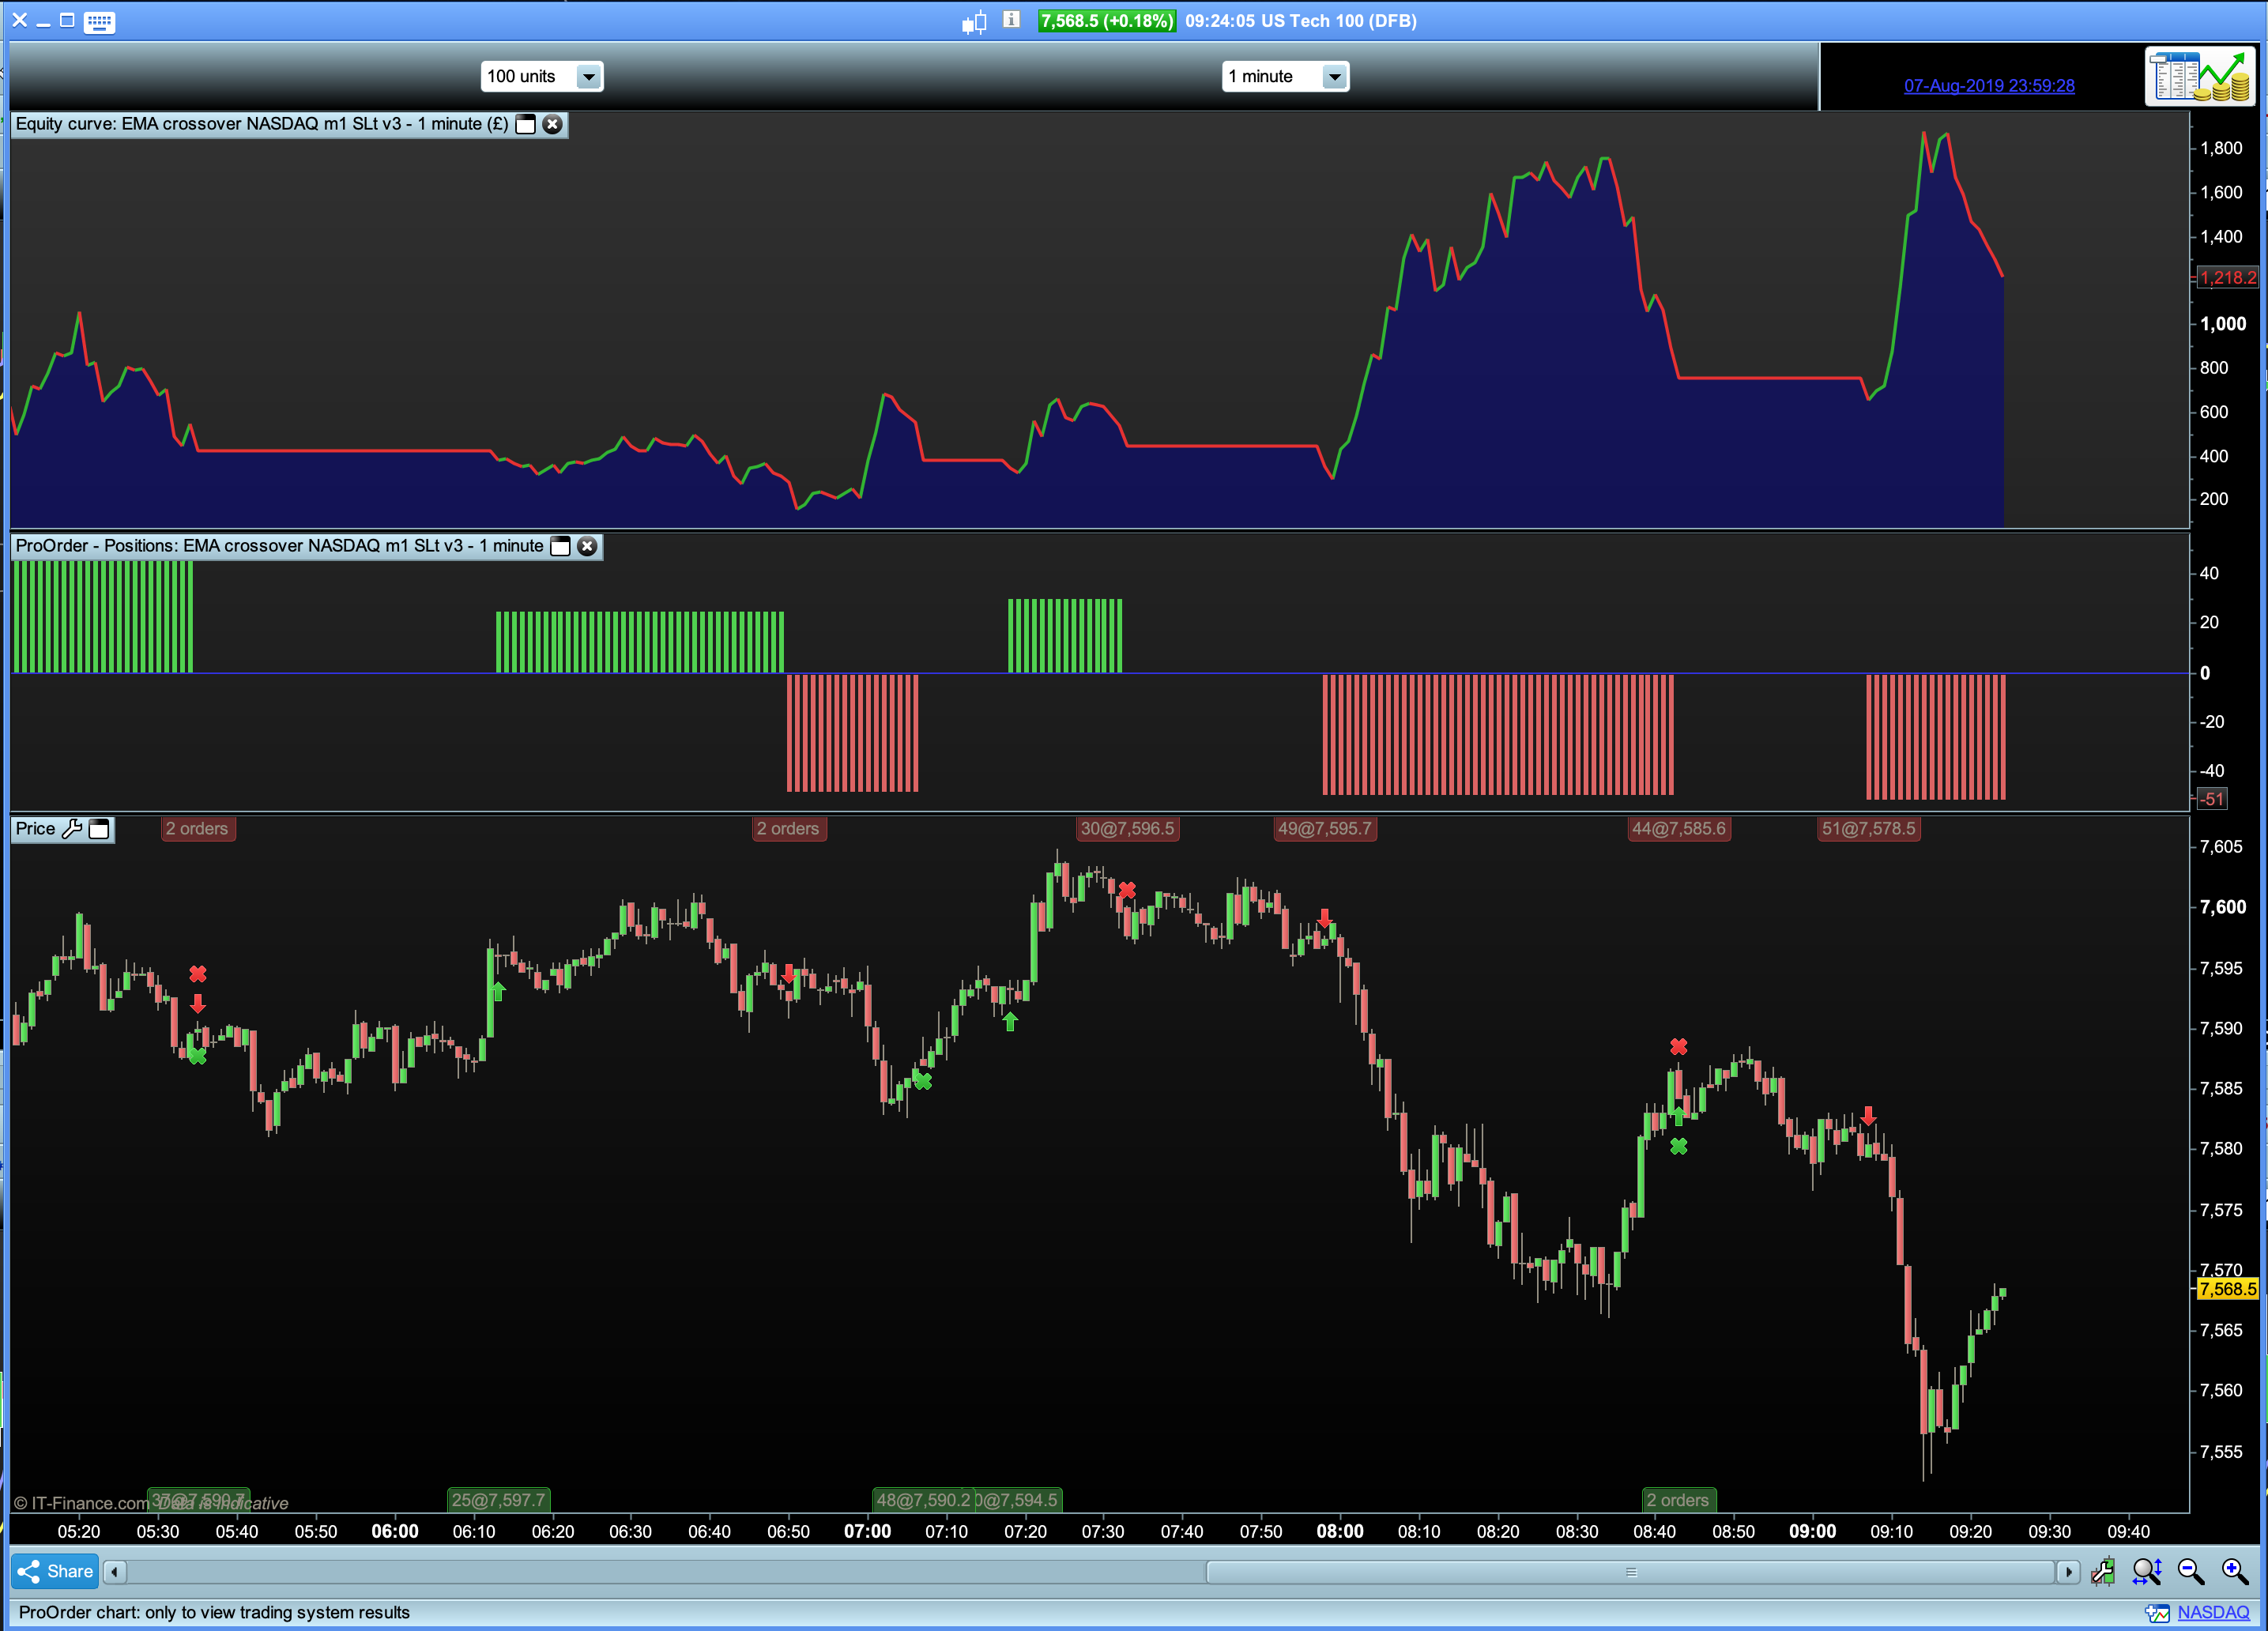Open the on-screen keyboard shortcuts icon

(x=99, y=22)
